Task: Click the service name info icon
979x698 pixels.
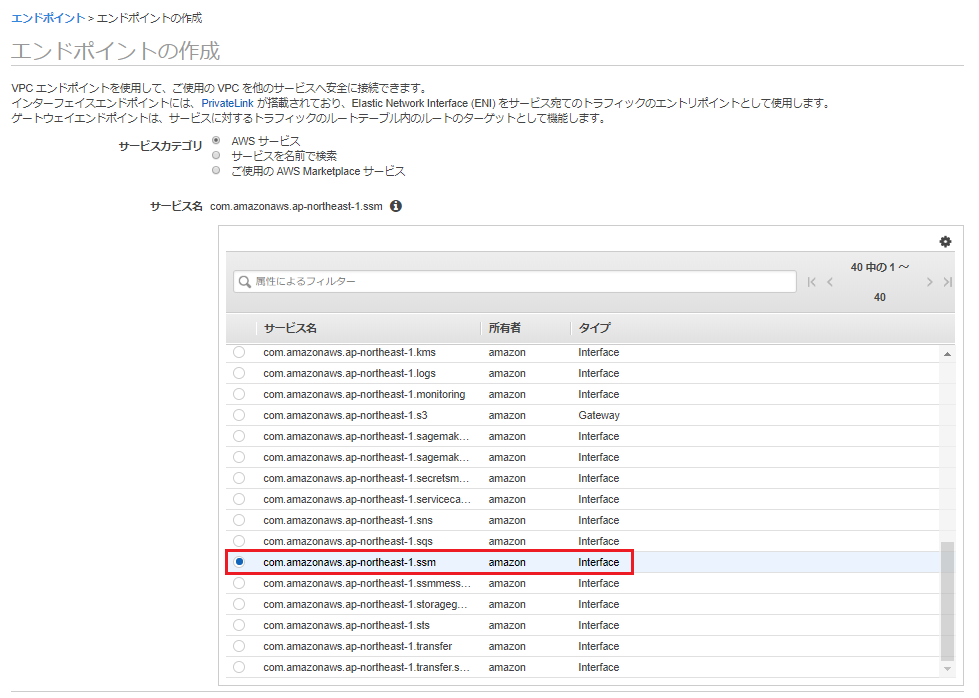Action: tap(396, 206)
